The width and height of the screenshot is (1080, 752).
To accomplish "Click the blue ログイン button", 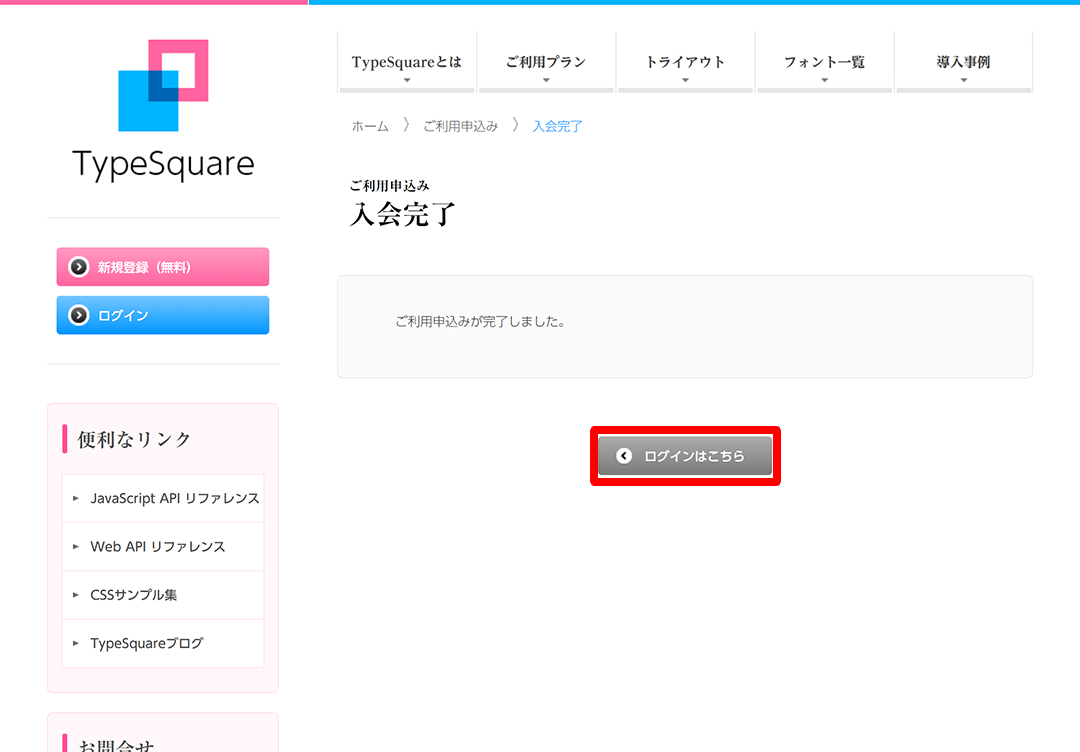I will point(163,315).
